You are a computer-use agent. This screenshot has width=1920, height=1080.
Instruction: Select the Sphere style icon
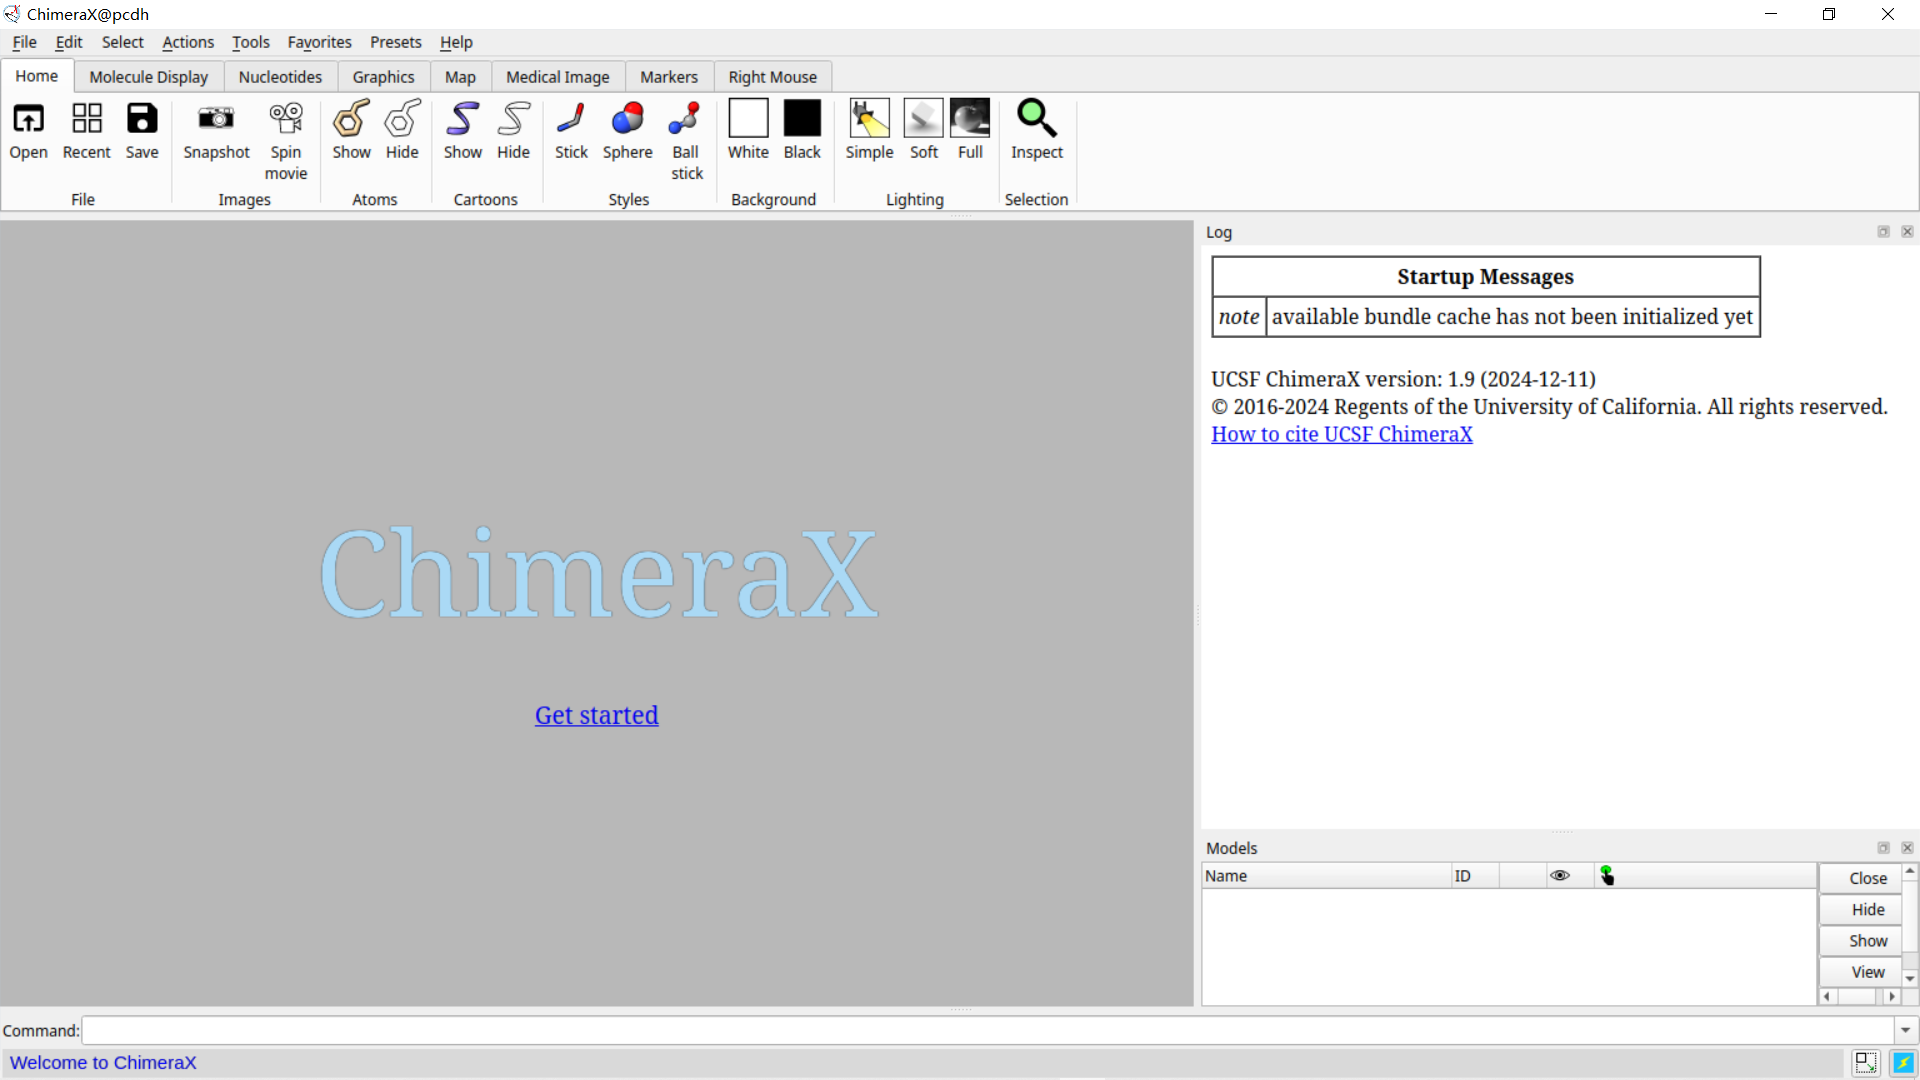click(x=627, y=120)
